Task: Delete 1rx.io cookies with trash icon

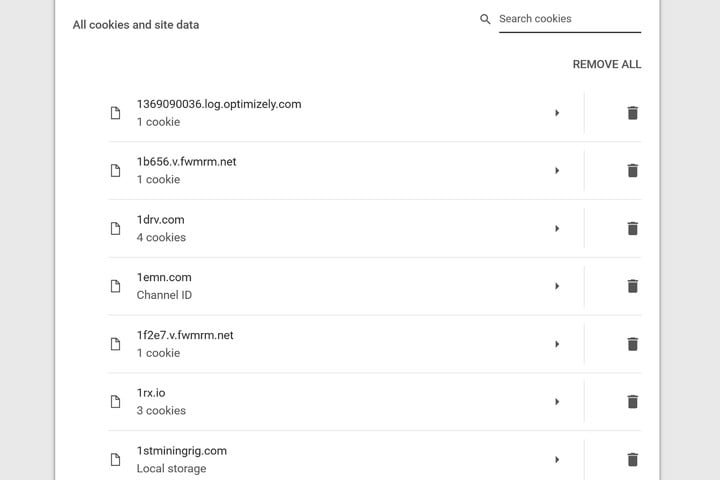Action: pos(632,402)
